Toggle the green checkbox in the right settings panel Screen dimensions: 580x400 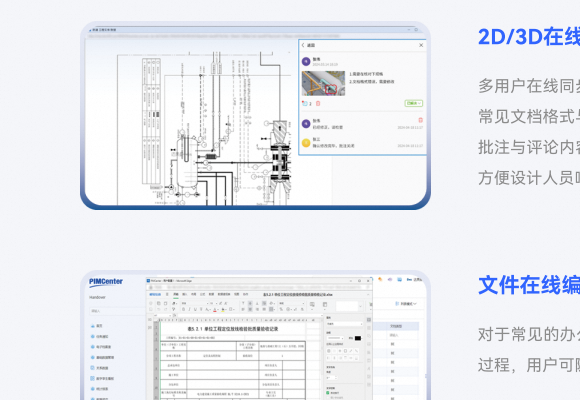coord(328,393)
